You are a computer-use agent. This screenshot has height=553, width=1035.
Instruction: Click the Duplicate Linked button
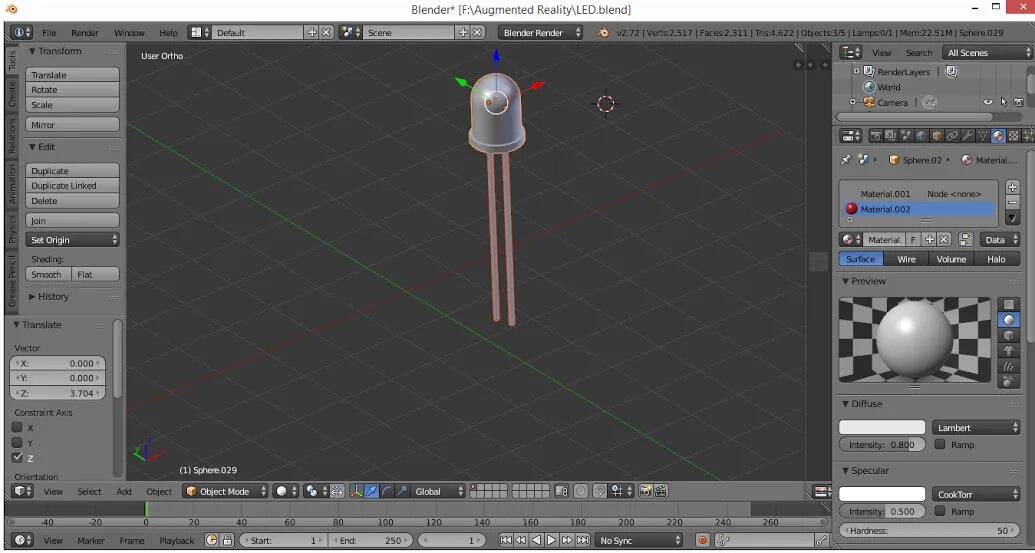pos(73,185)
